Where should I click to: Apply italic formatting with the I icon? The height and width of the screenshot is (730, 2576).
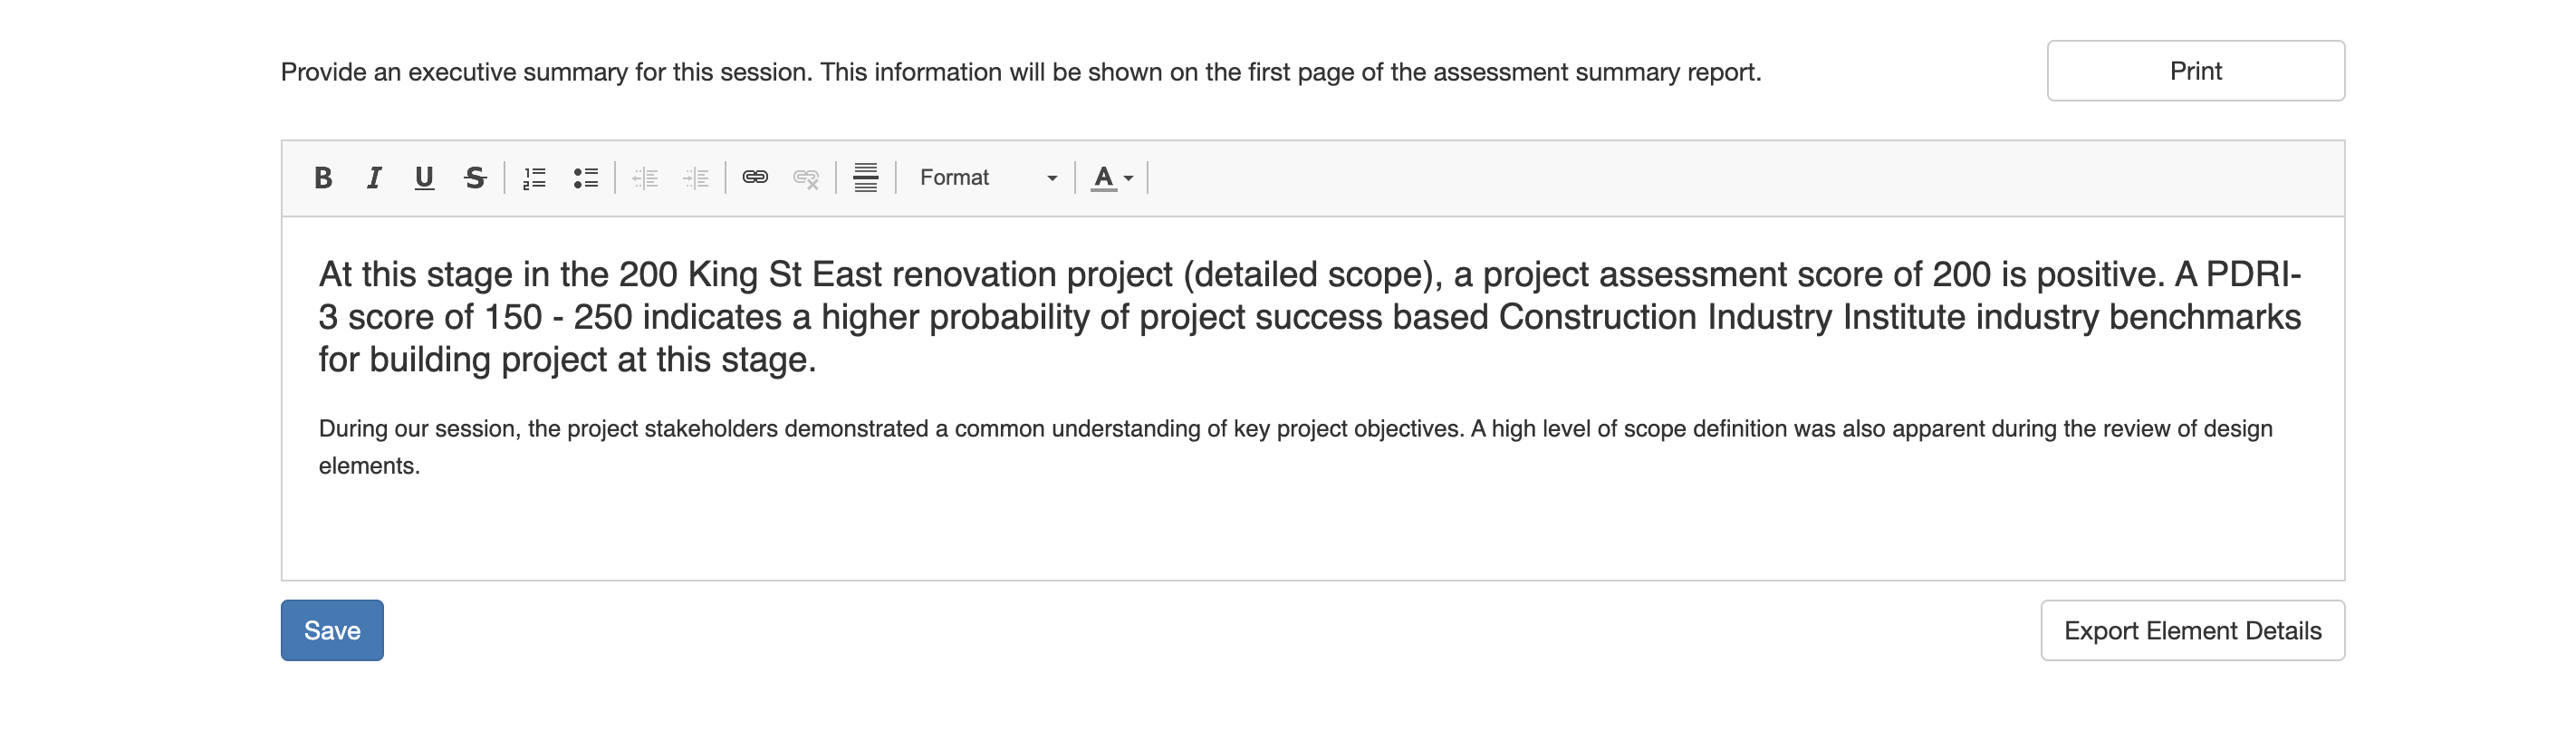pos(374,178)
